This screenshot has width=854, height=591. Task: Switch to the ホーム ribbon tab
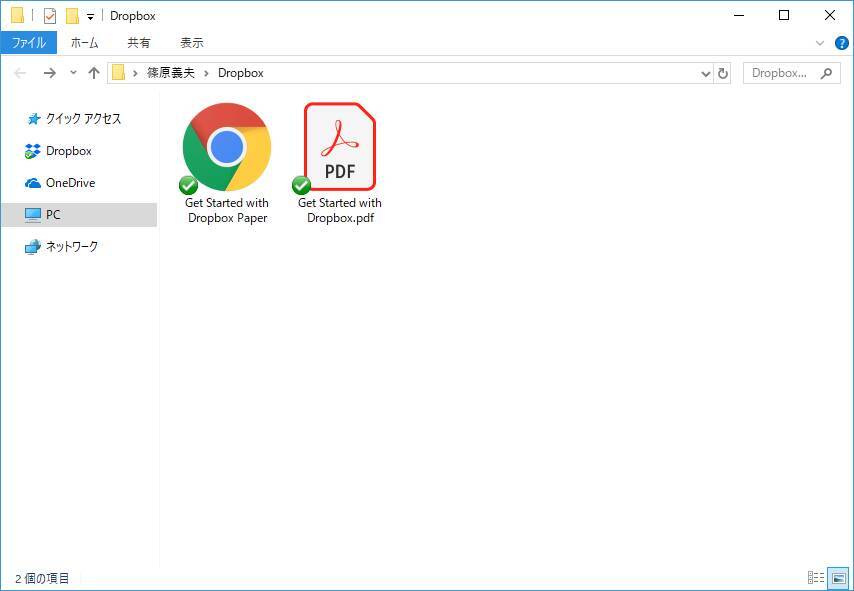point(84,42)
